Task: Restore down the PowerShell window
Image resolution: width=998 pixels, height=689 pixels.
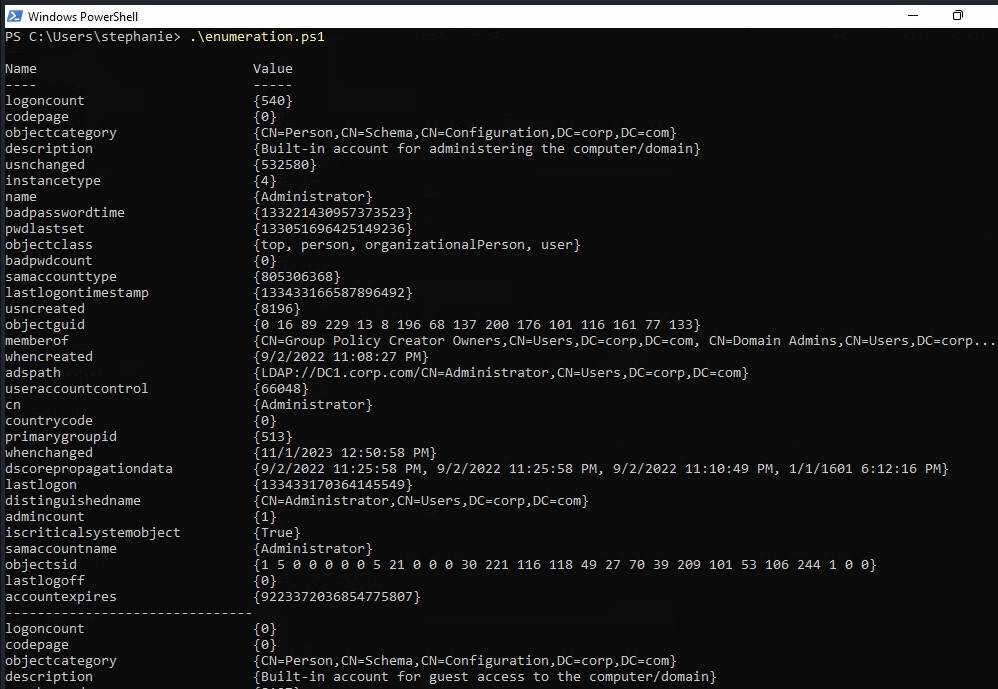Action: [x=957, y=15]
